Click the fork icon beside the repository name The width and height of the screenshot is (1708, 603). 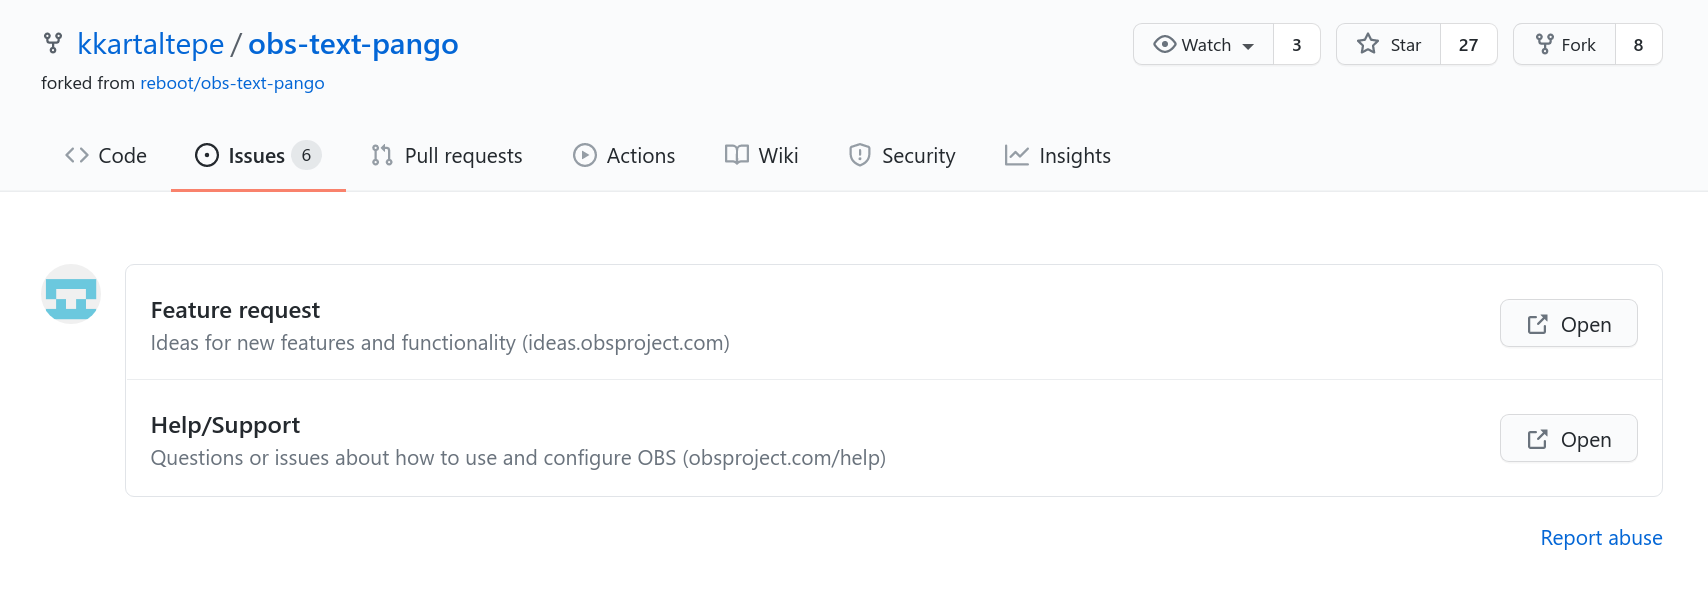(53, 43)
